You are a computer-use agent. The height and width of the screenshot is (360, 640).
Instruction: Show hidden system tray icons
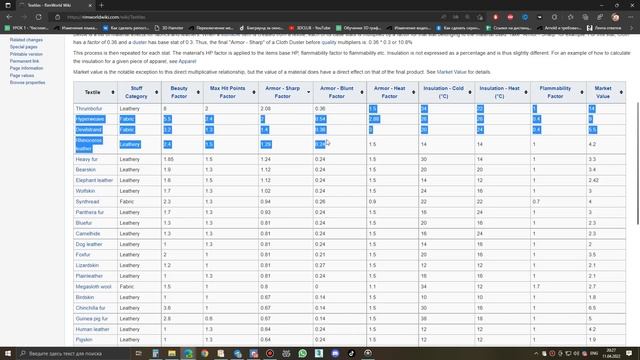tap(536, 353)
